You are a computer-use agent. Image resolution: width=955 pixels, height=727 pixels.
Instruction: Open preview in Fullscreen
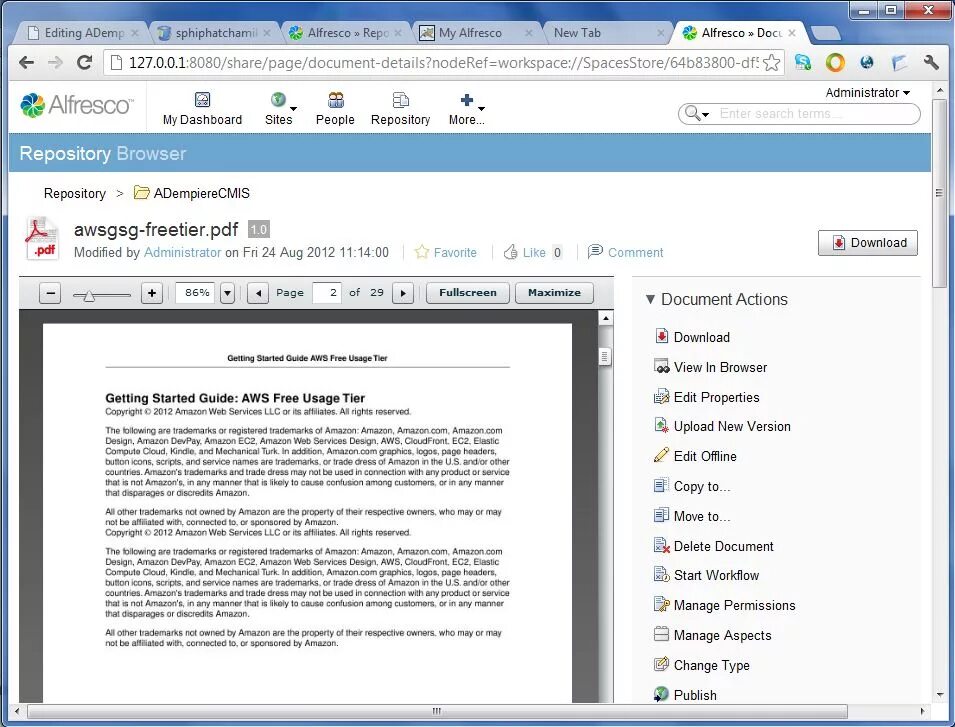click(x=468, y=293)
